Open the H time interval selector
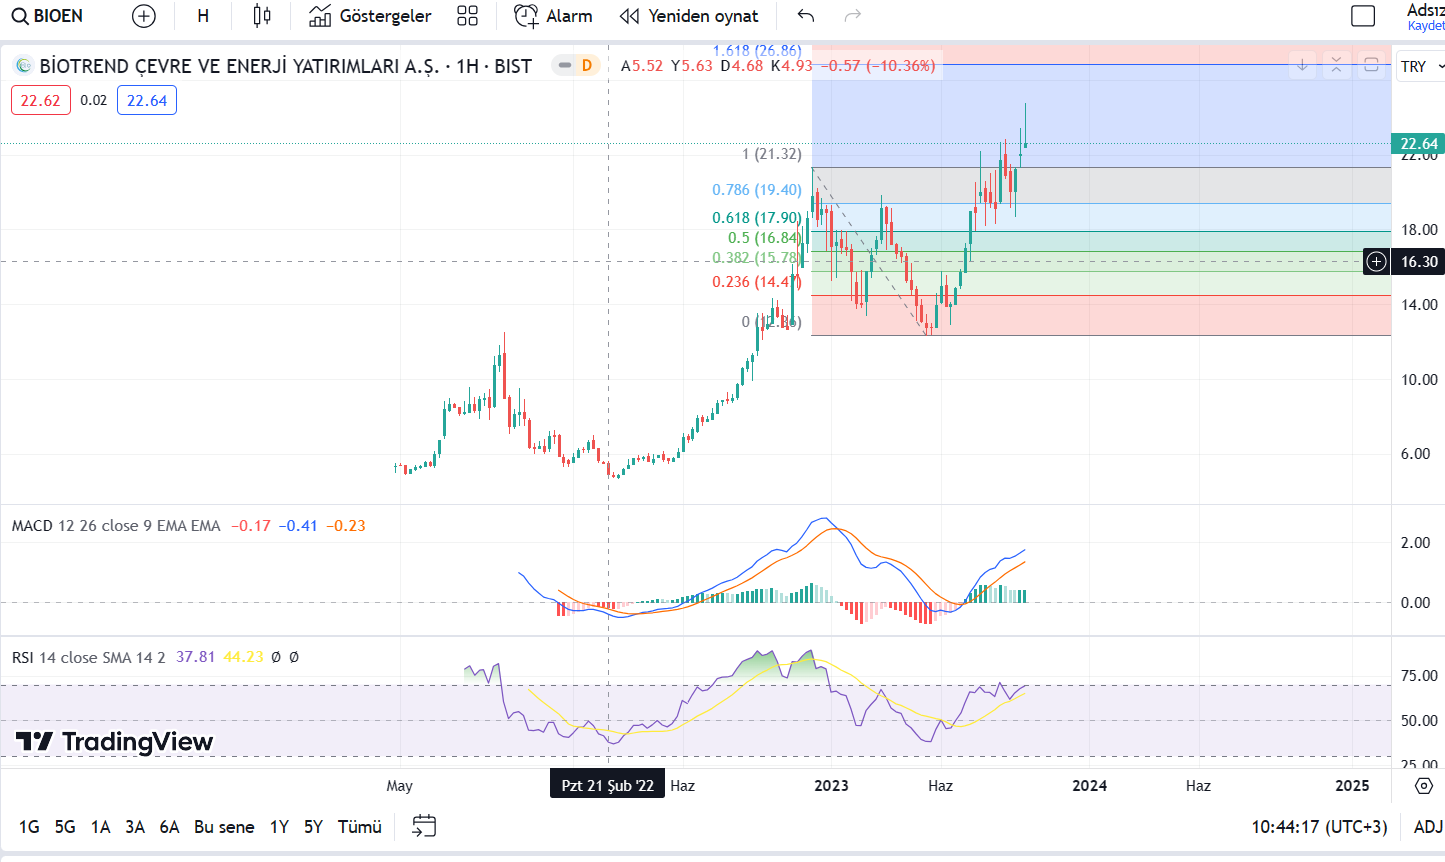Image resolution: width=1445 pixels, height=862 pixels. tap(203, 16)
